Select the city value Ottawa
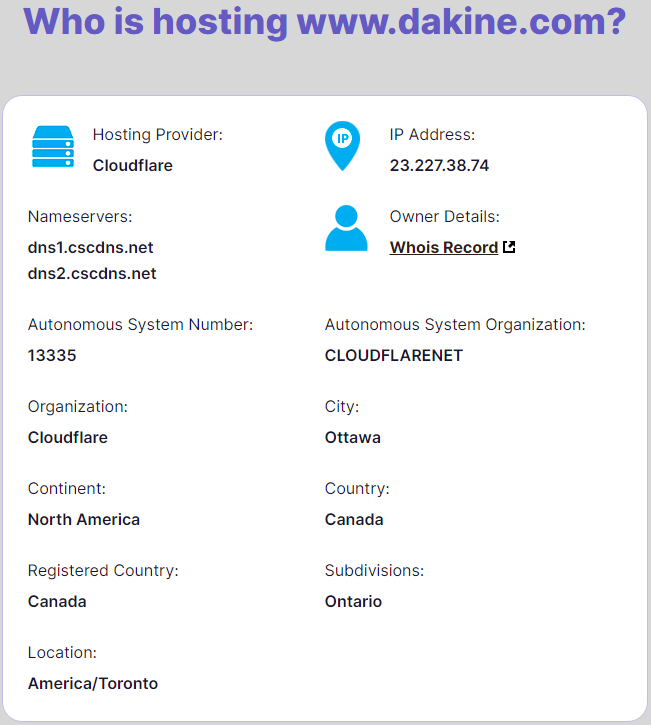Screen dimensions: 651x725 pyautogui.click(x=353, y=437)
